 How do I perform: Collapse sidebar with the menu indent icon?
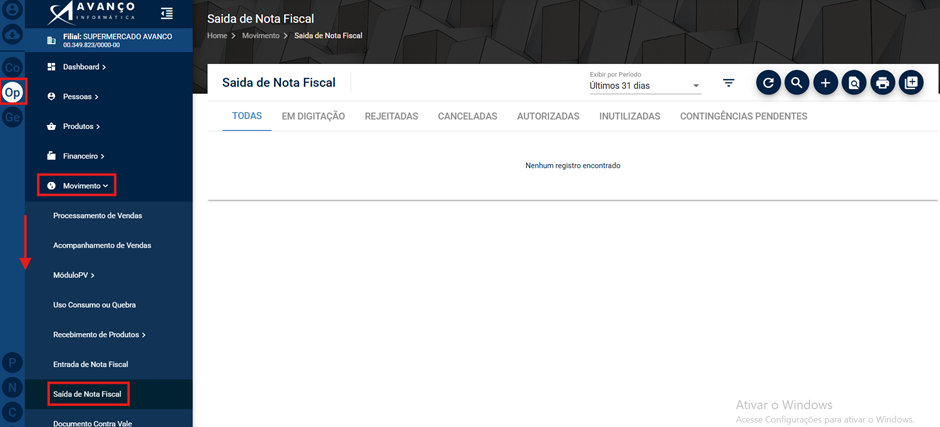pos(167,13)
